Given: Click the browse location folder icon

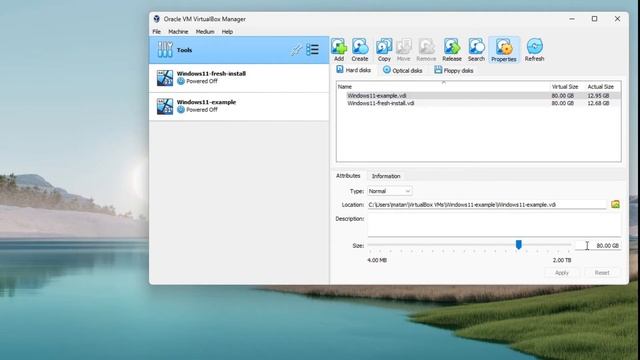Looking at the screenshot, I should click(x=615, y=204).
